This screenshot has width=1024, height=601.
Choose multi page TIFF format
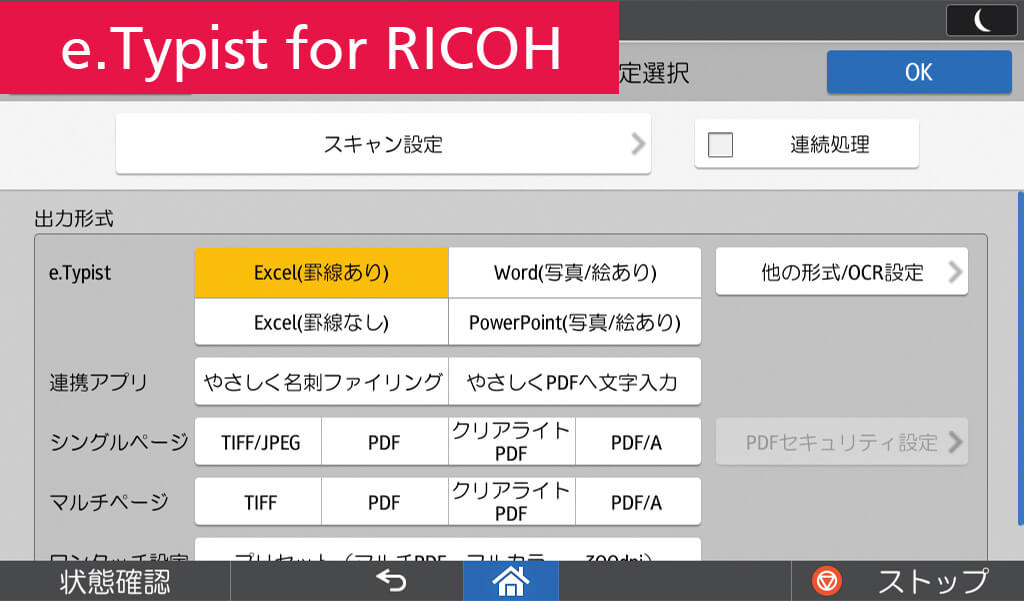(259, 502)
